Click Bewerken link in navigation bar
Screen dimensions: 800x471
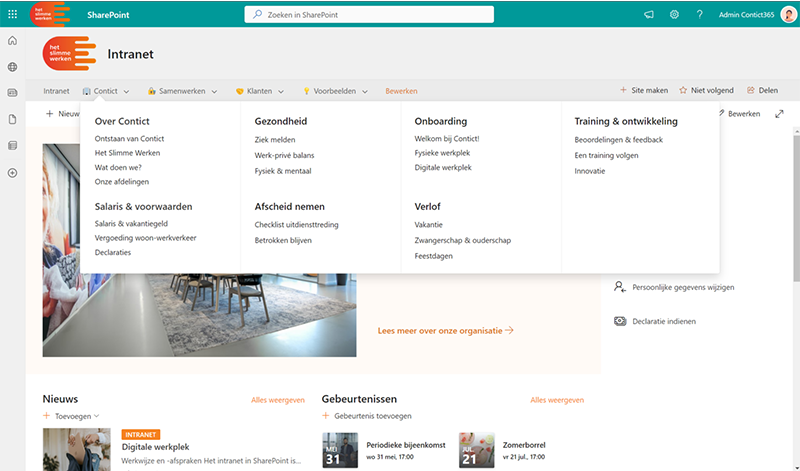pos(401,91)
